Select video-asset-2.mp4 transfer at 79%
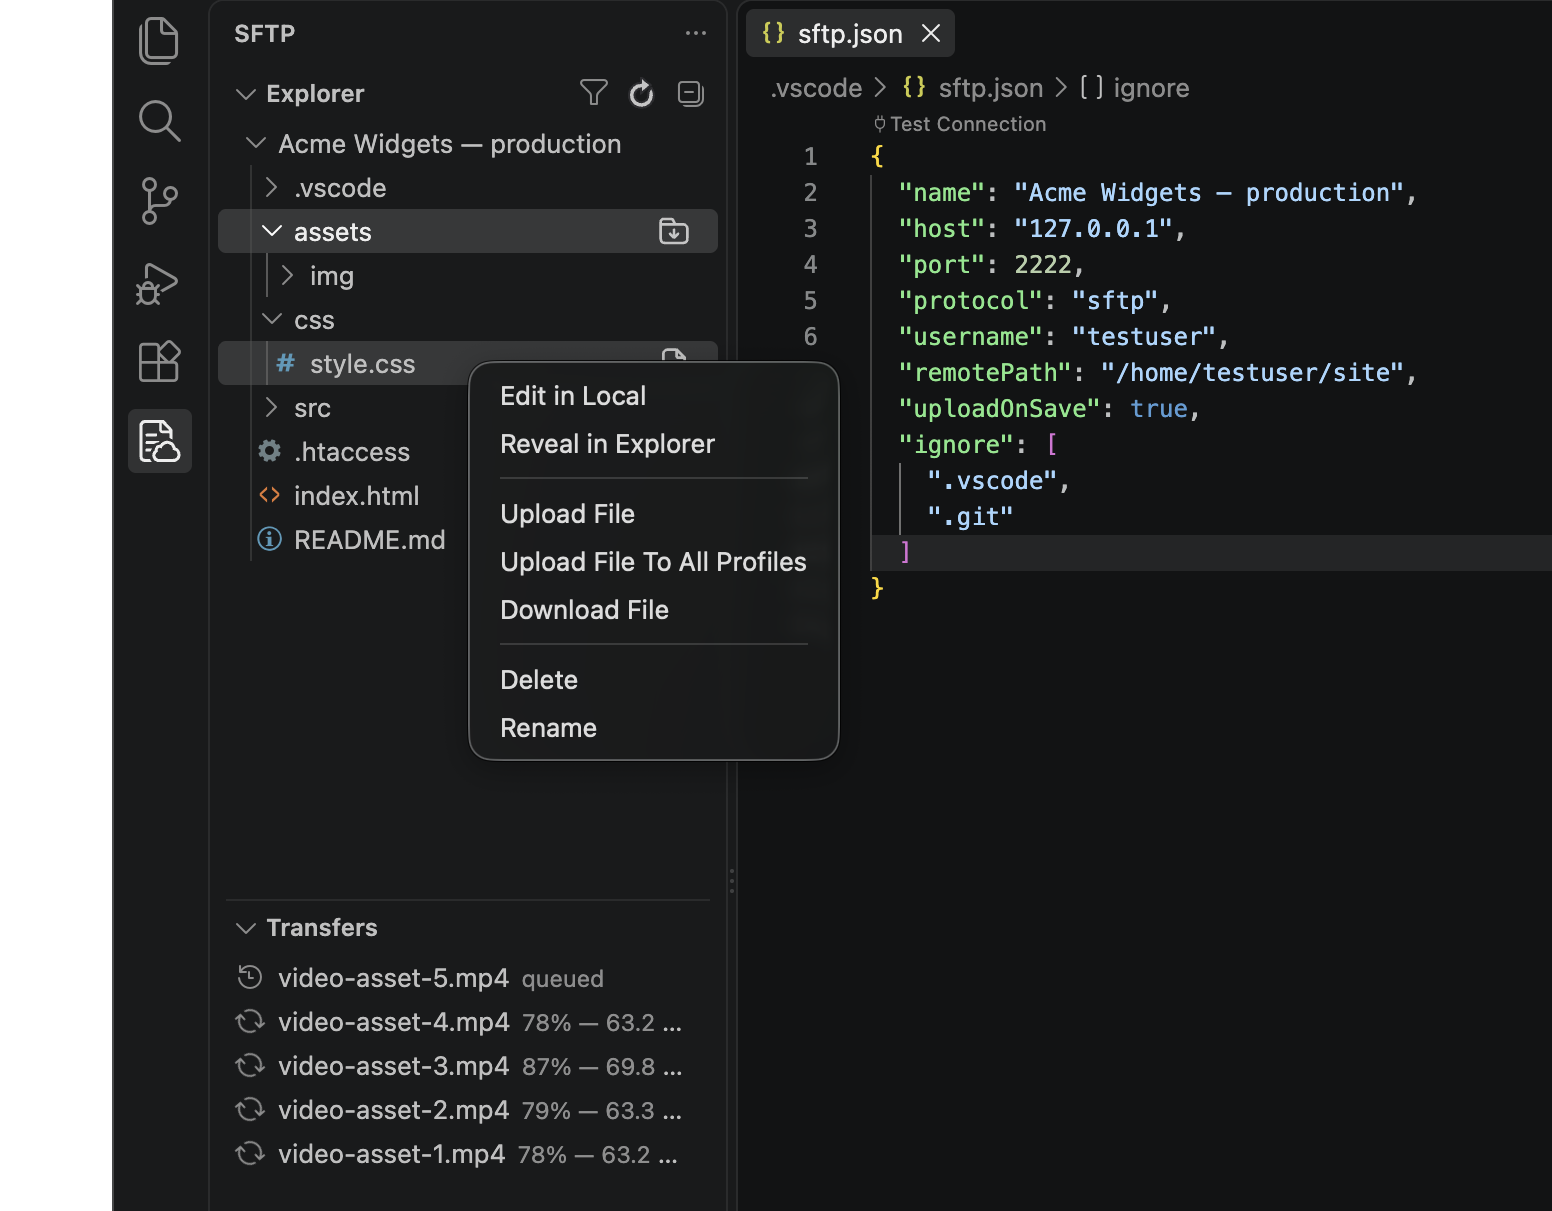 coord(468,1109)
